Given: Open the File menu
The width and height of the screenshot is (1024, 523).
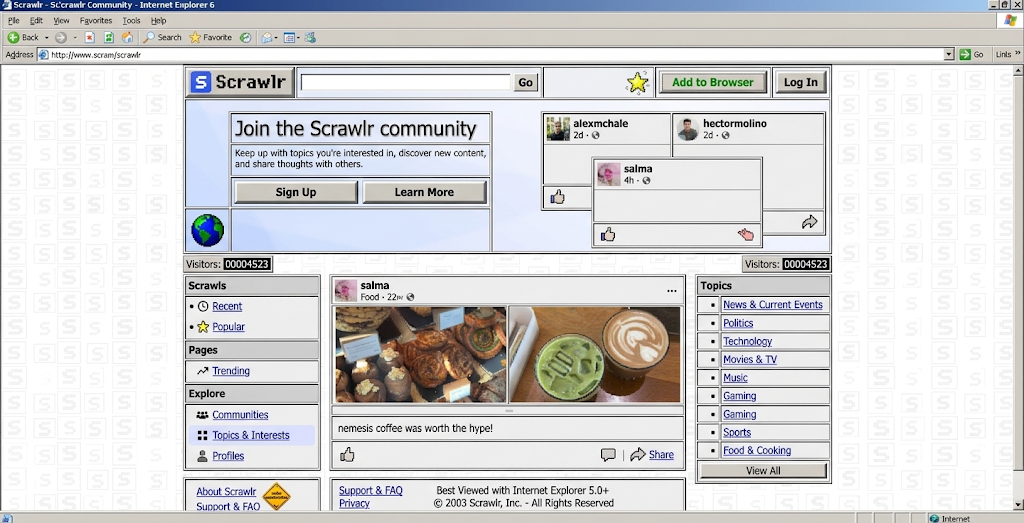Looking at the screenshot, I should pos(14,21).
